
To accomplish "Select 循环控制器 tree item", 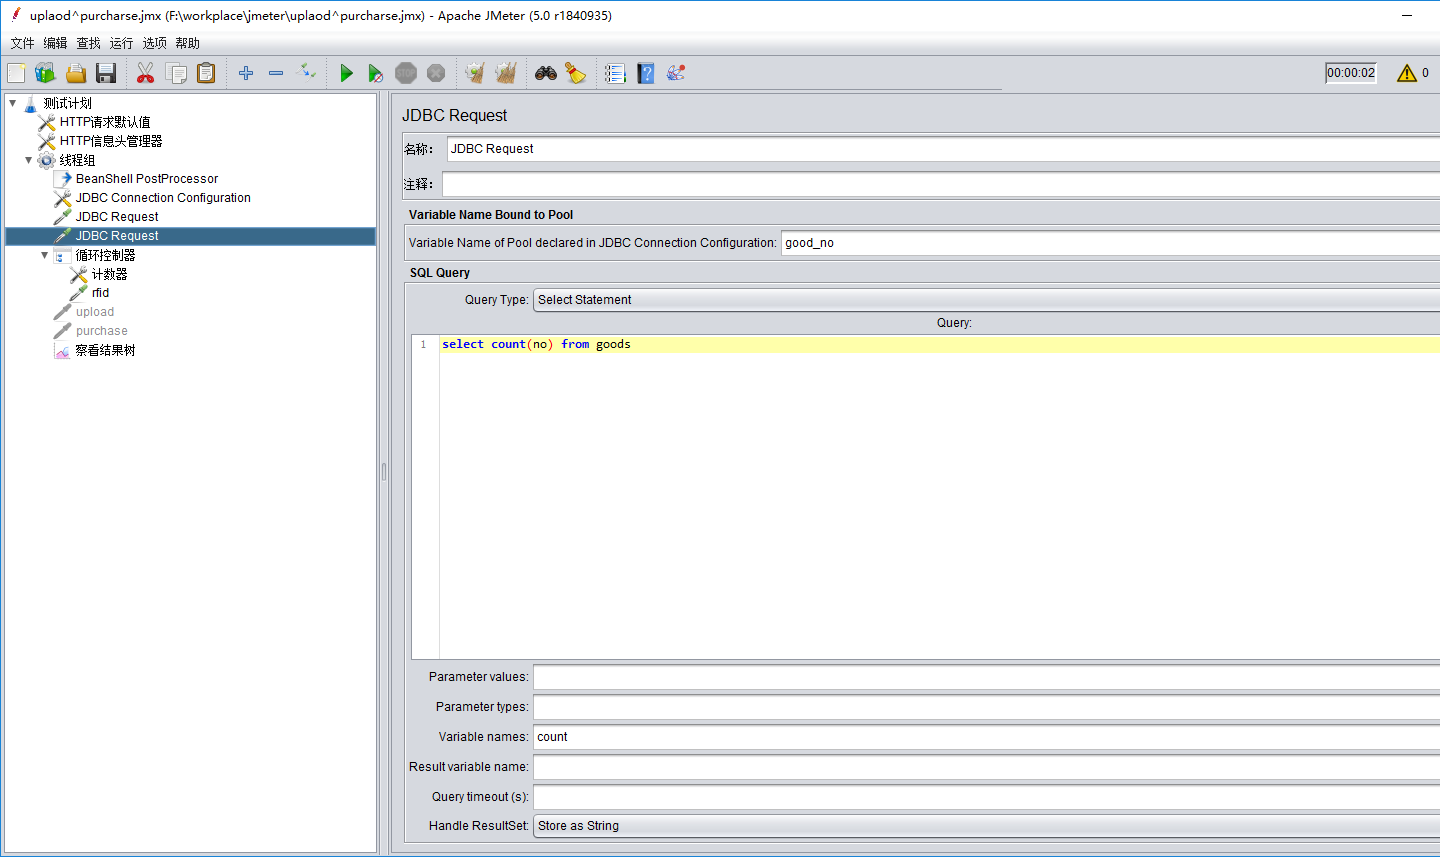I will (105, 255).
